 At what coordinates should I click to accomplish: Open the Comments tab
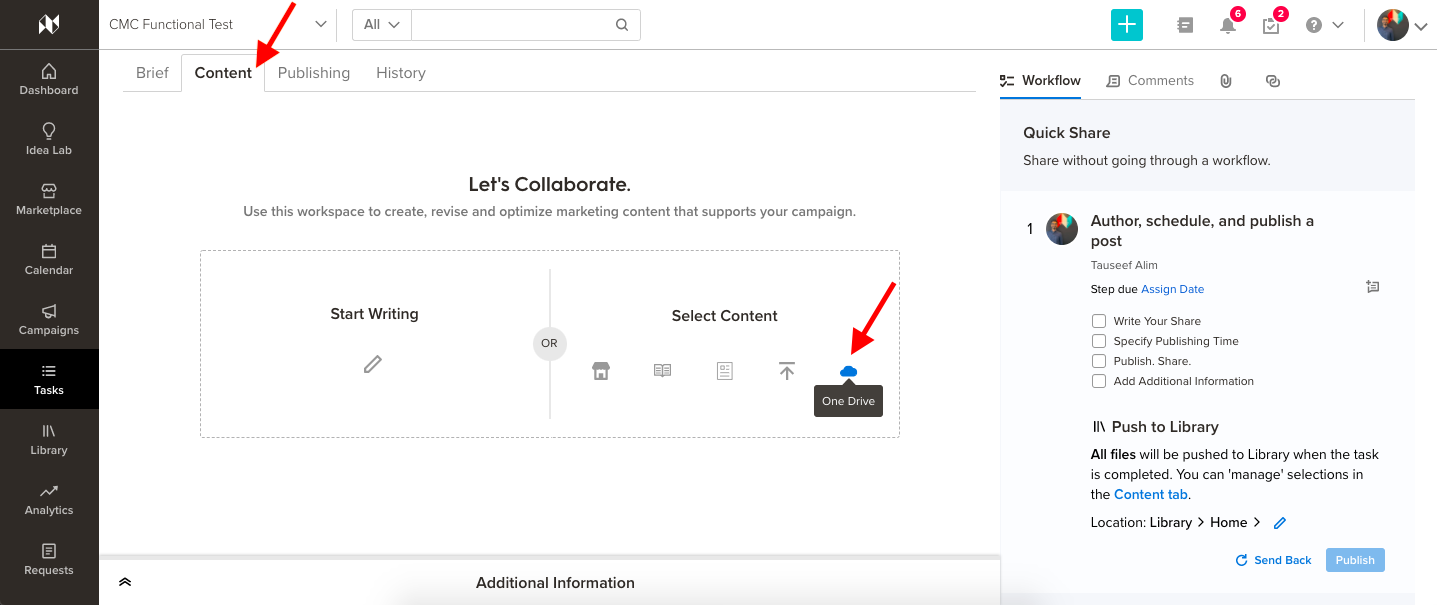[1150, 81]
